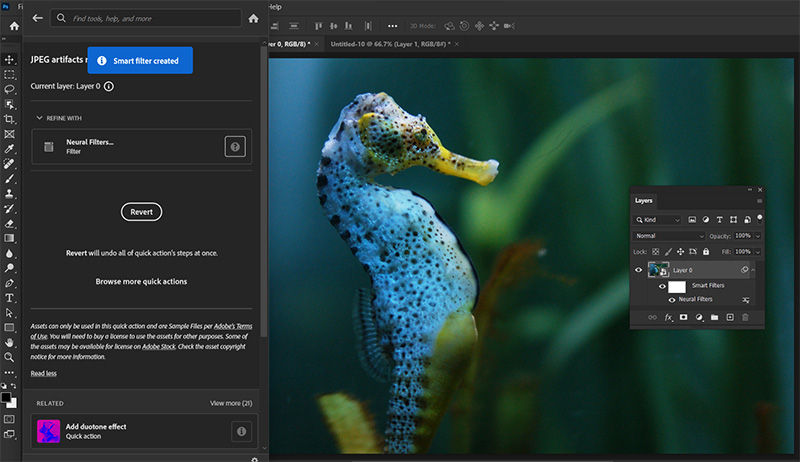Select the Lasso tool
The width and height of the screenshot is (800, 462).
[x=9, y=89]
